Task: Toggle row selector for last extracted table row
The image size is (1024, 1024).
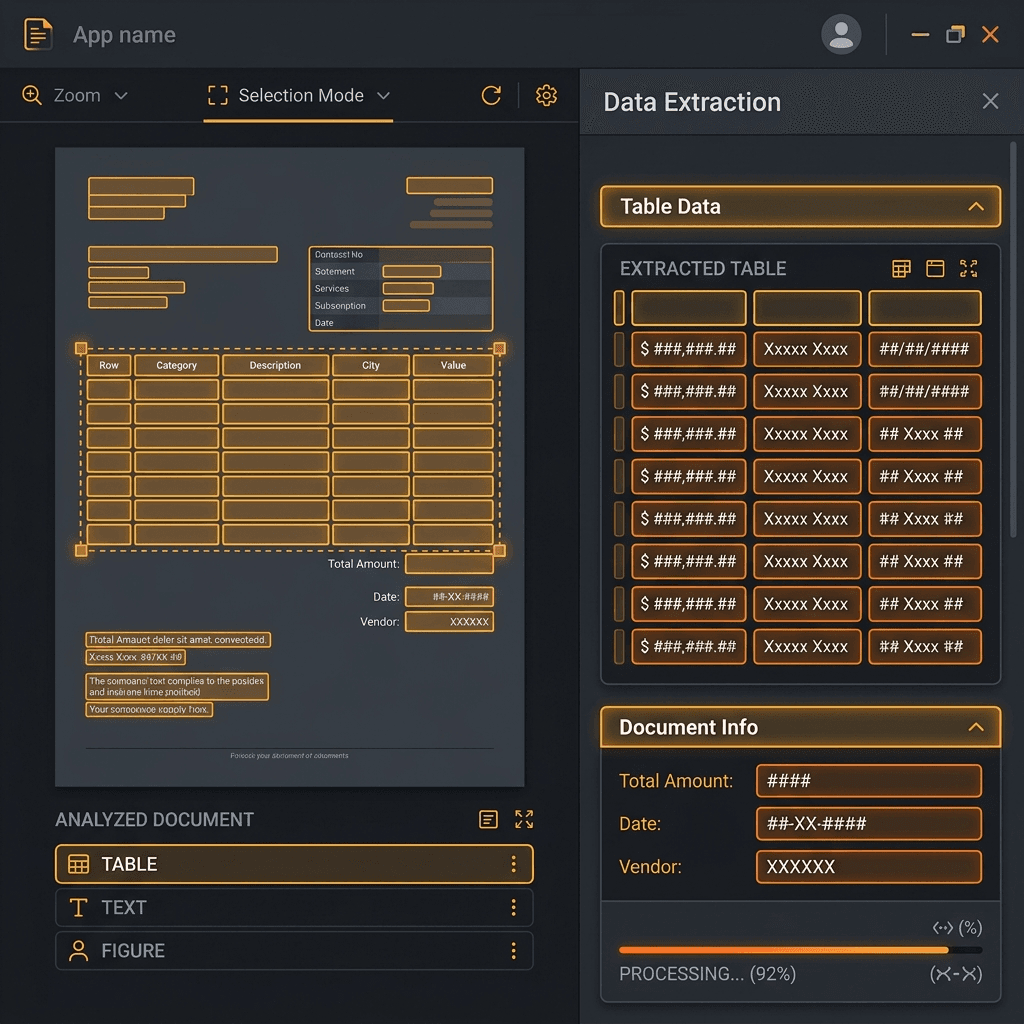Action: 619,647
